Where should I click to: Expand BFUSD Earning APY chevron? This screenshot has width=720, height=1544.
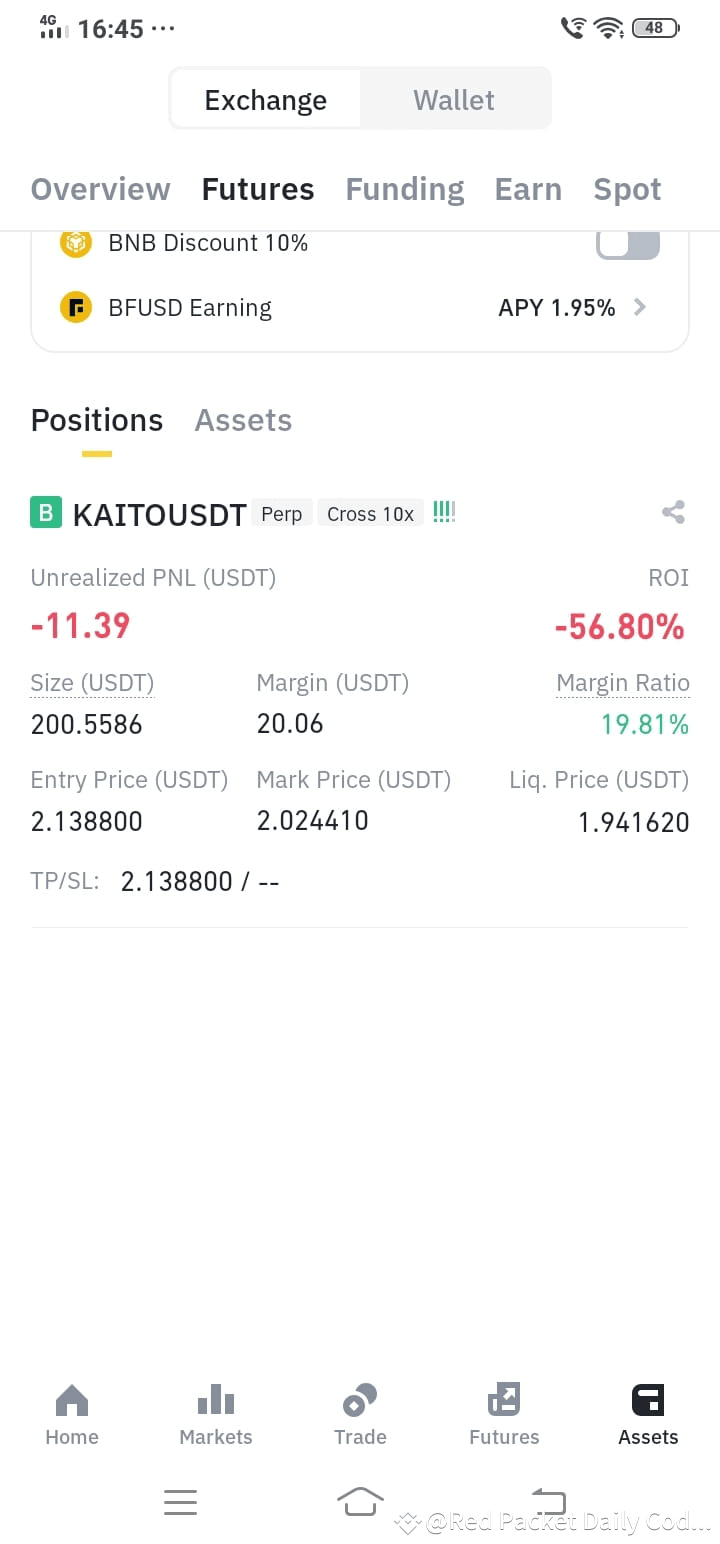click(640, 307)
